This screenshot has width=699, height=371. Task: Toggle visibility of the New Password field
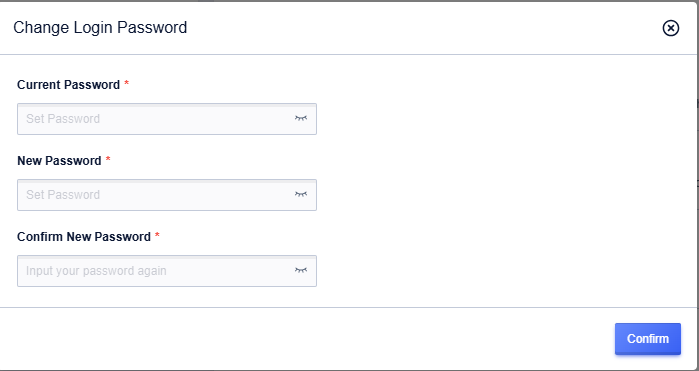pyautogui.click(x=301, y=194)
